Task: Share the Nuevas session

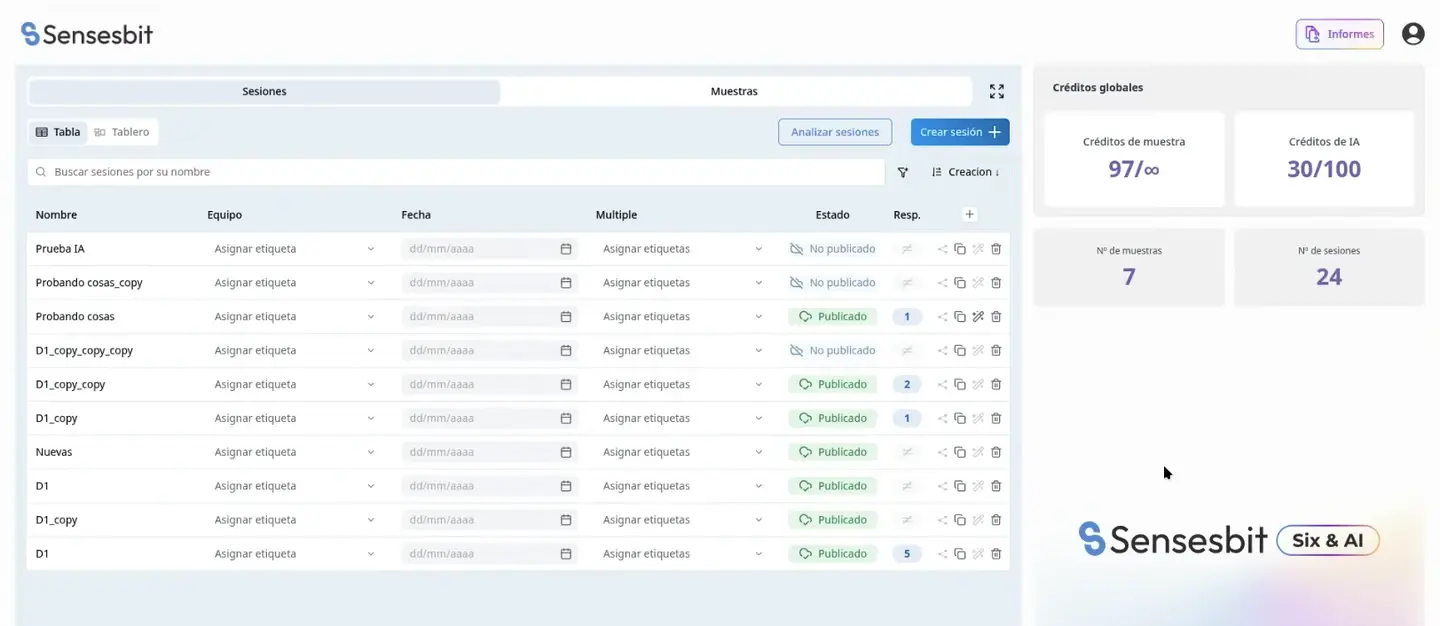Action: pyautogui.click(x=942, y=452)
